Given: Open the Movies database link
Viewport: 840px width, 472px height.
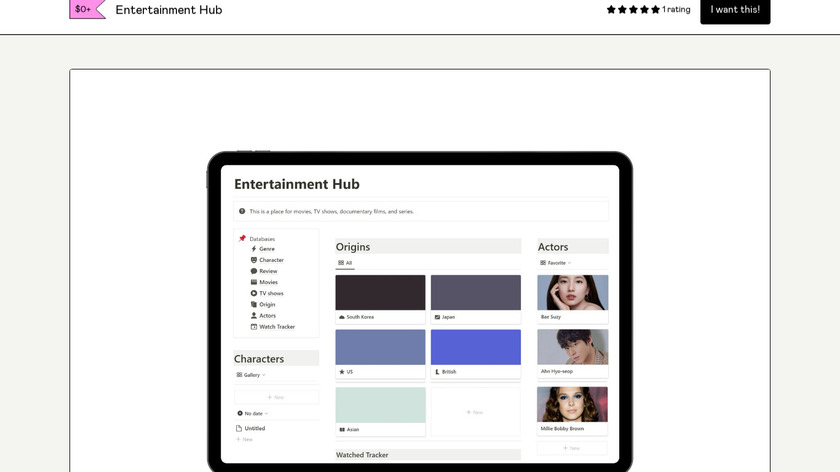Looking at the screenshot, I should [268, 282].
